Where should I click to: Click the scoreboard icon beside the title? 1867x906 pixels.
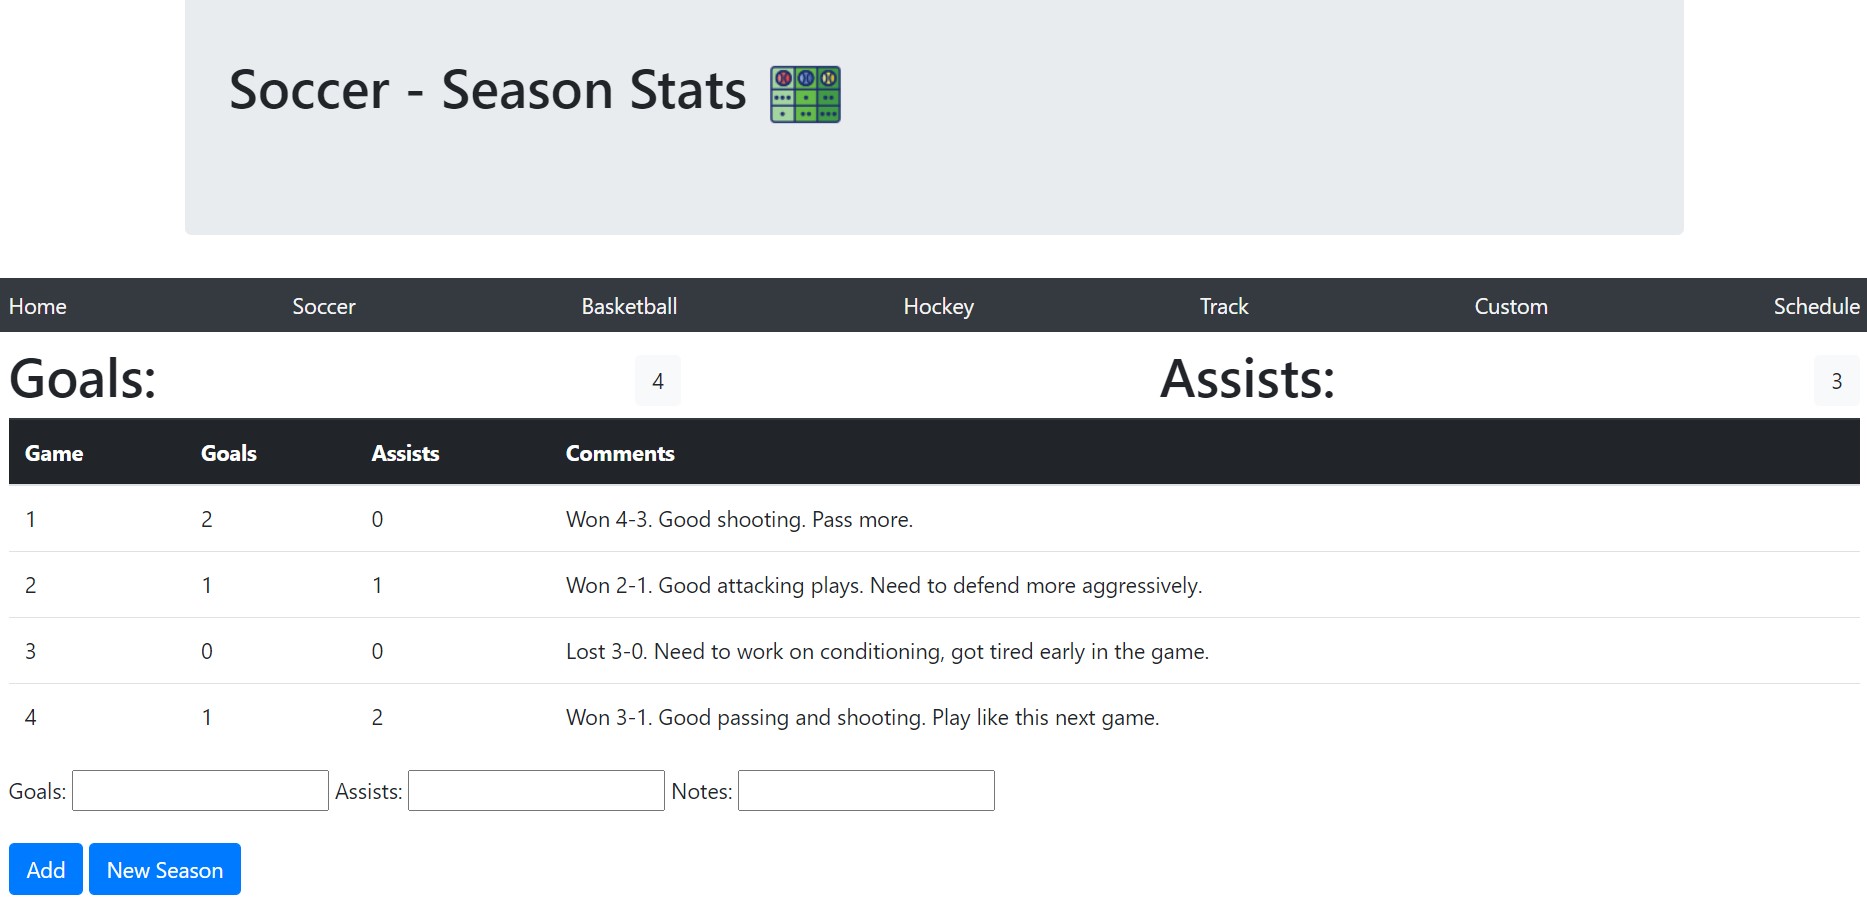tap(805, 94)
